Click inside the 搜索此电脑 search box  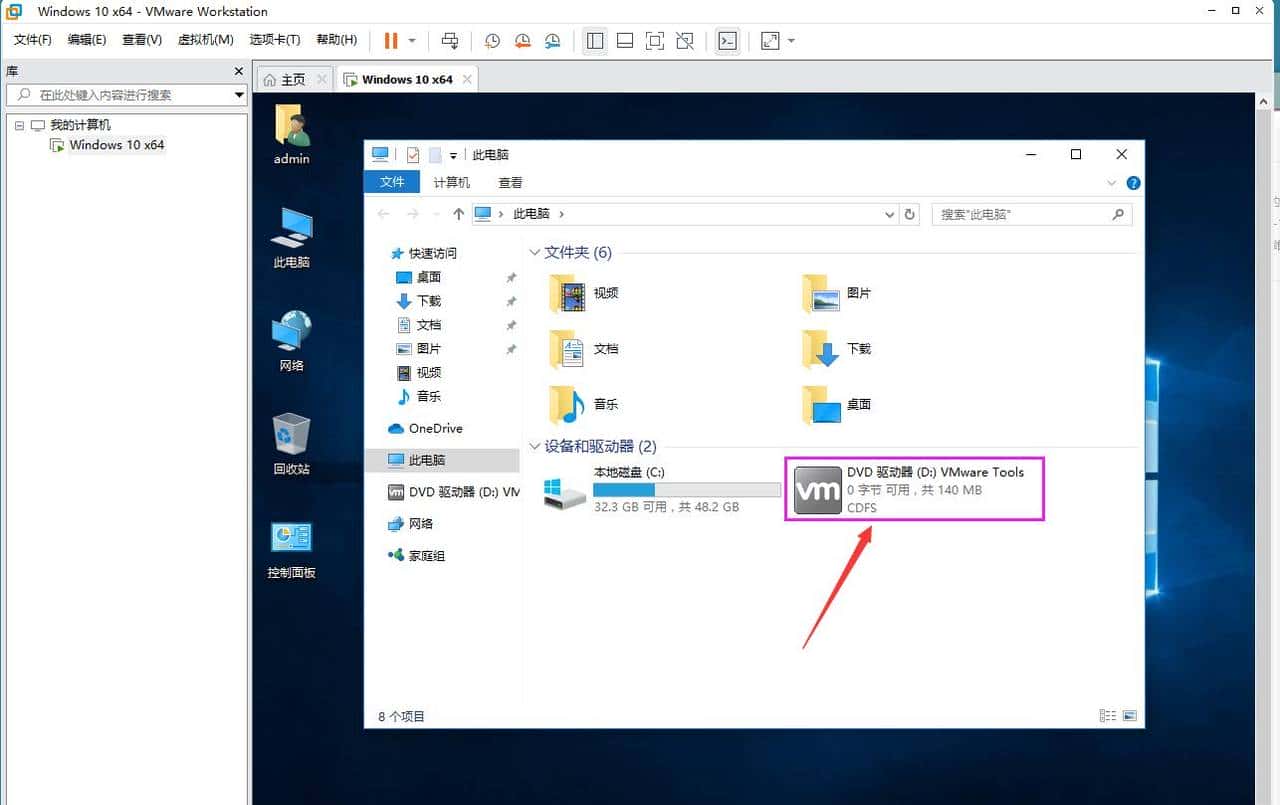pyautogui.click(x=1020, y=213)
